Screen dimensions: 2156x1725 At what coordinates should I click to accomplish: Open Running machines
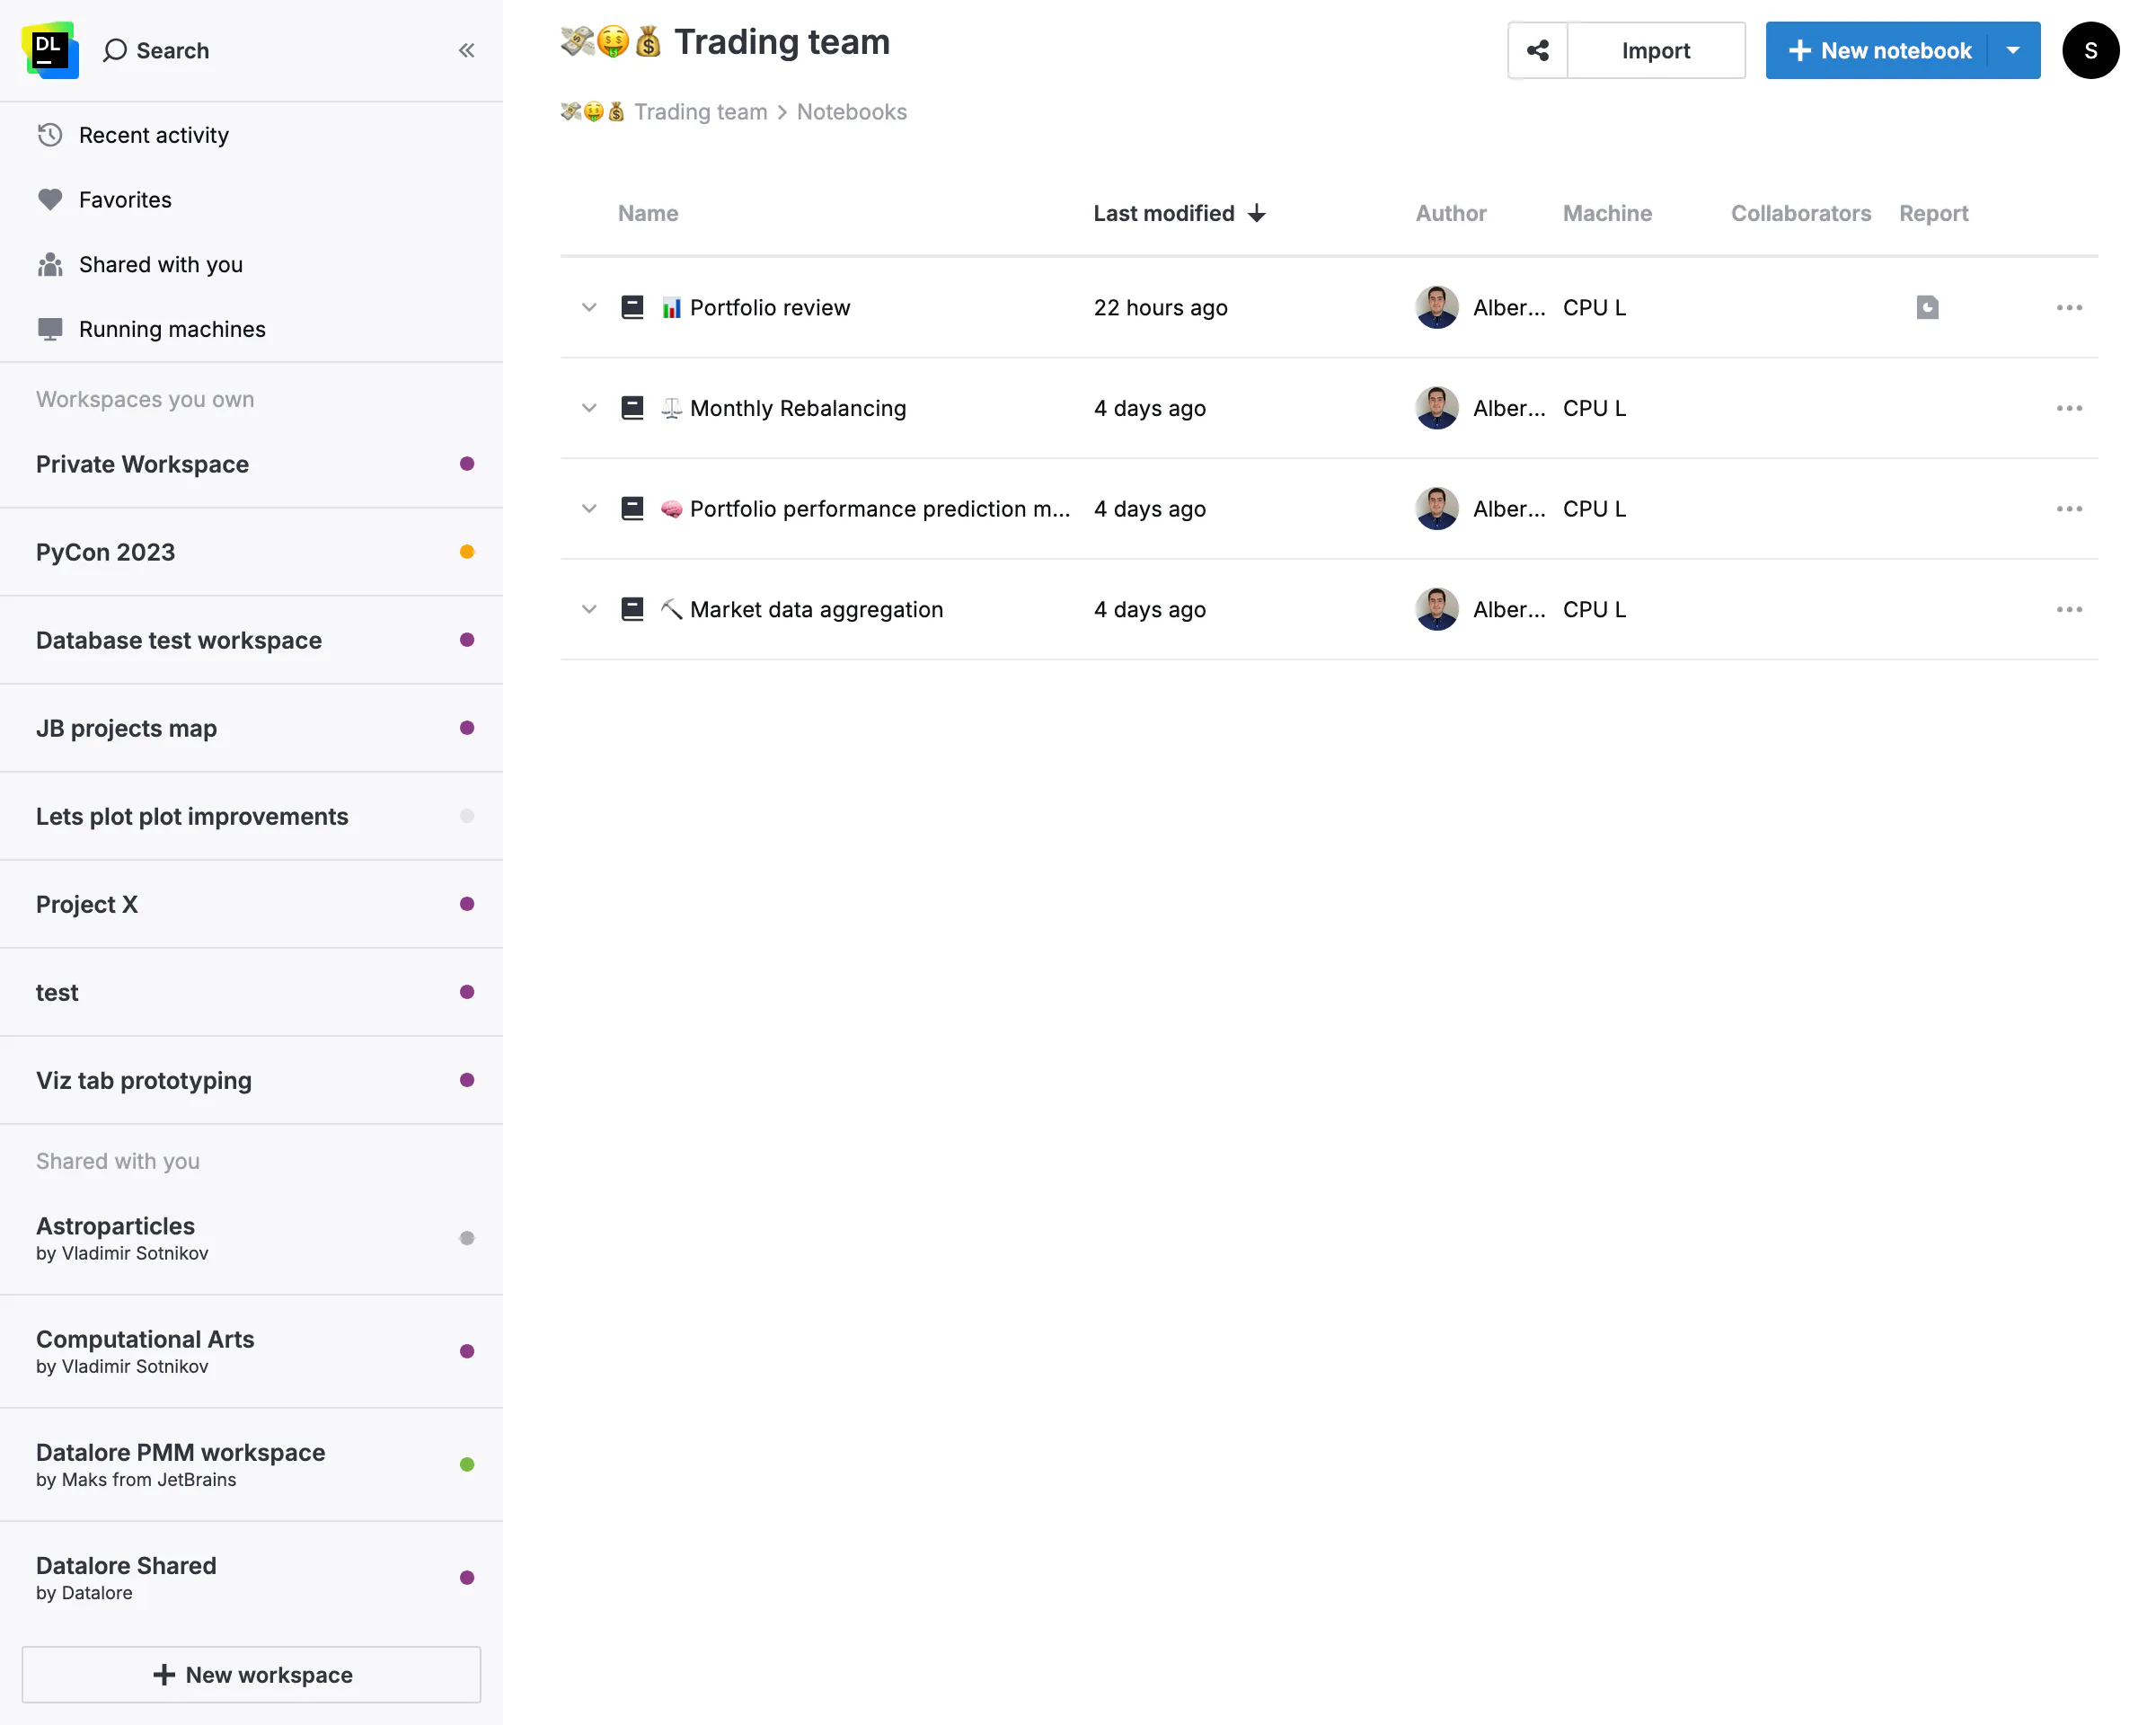tap(151, 329)
